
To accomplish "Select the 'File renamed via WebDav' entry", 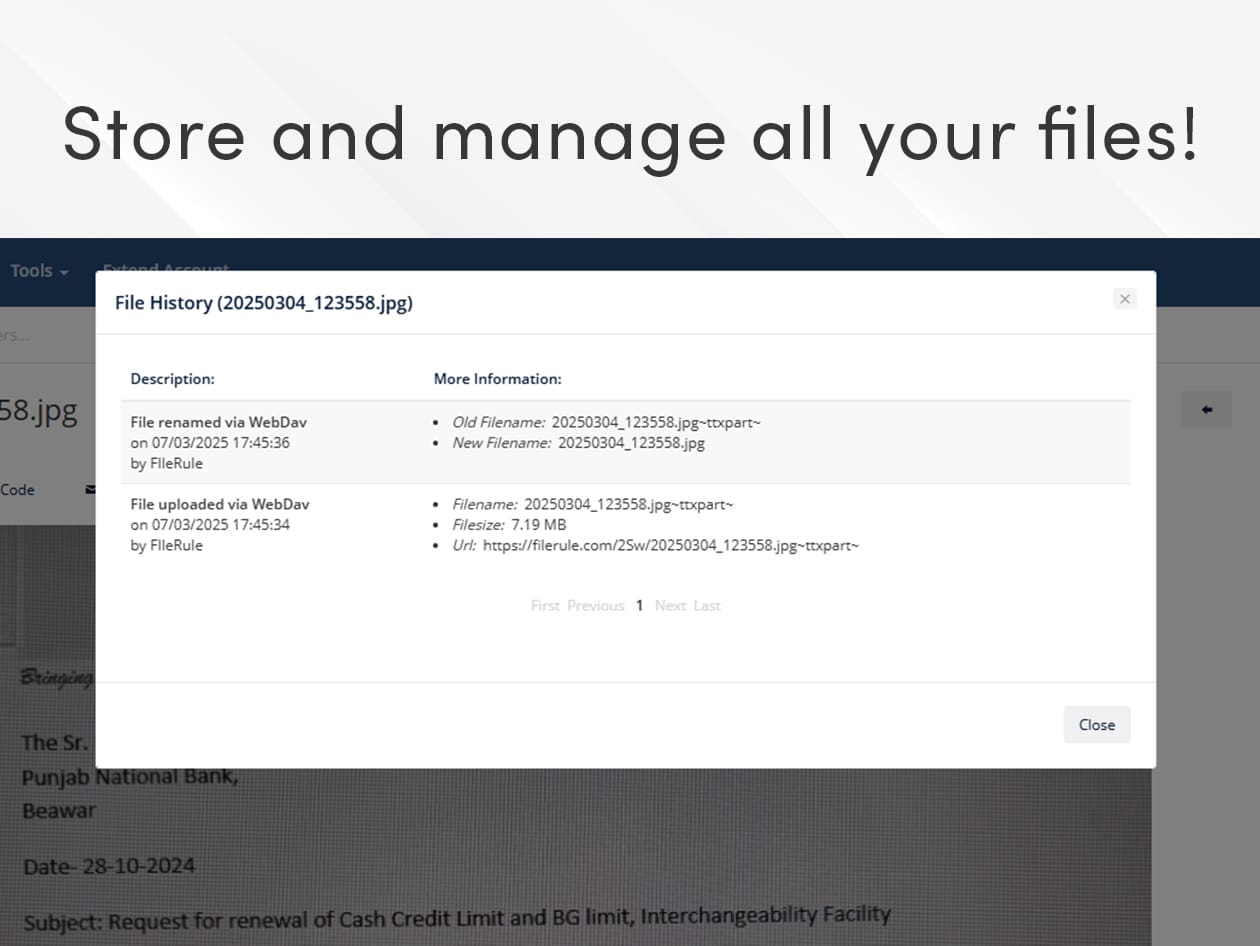I will coord(219,423).
